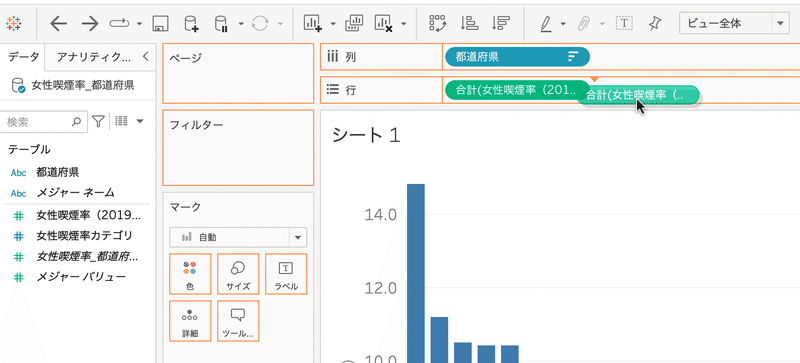This screenshot has height=363, width=800.
Task: Open new worksheet dropdown arrow
Action: click(x=333, y=23)
